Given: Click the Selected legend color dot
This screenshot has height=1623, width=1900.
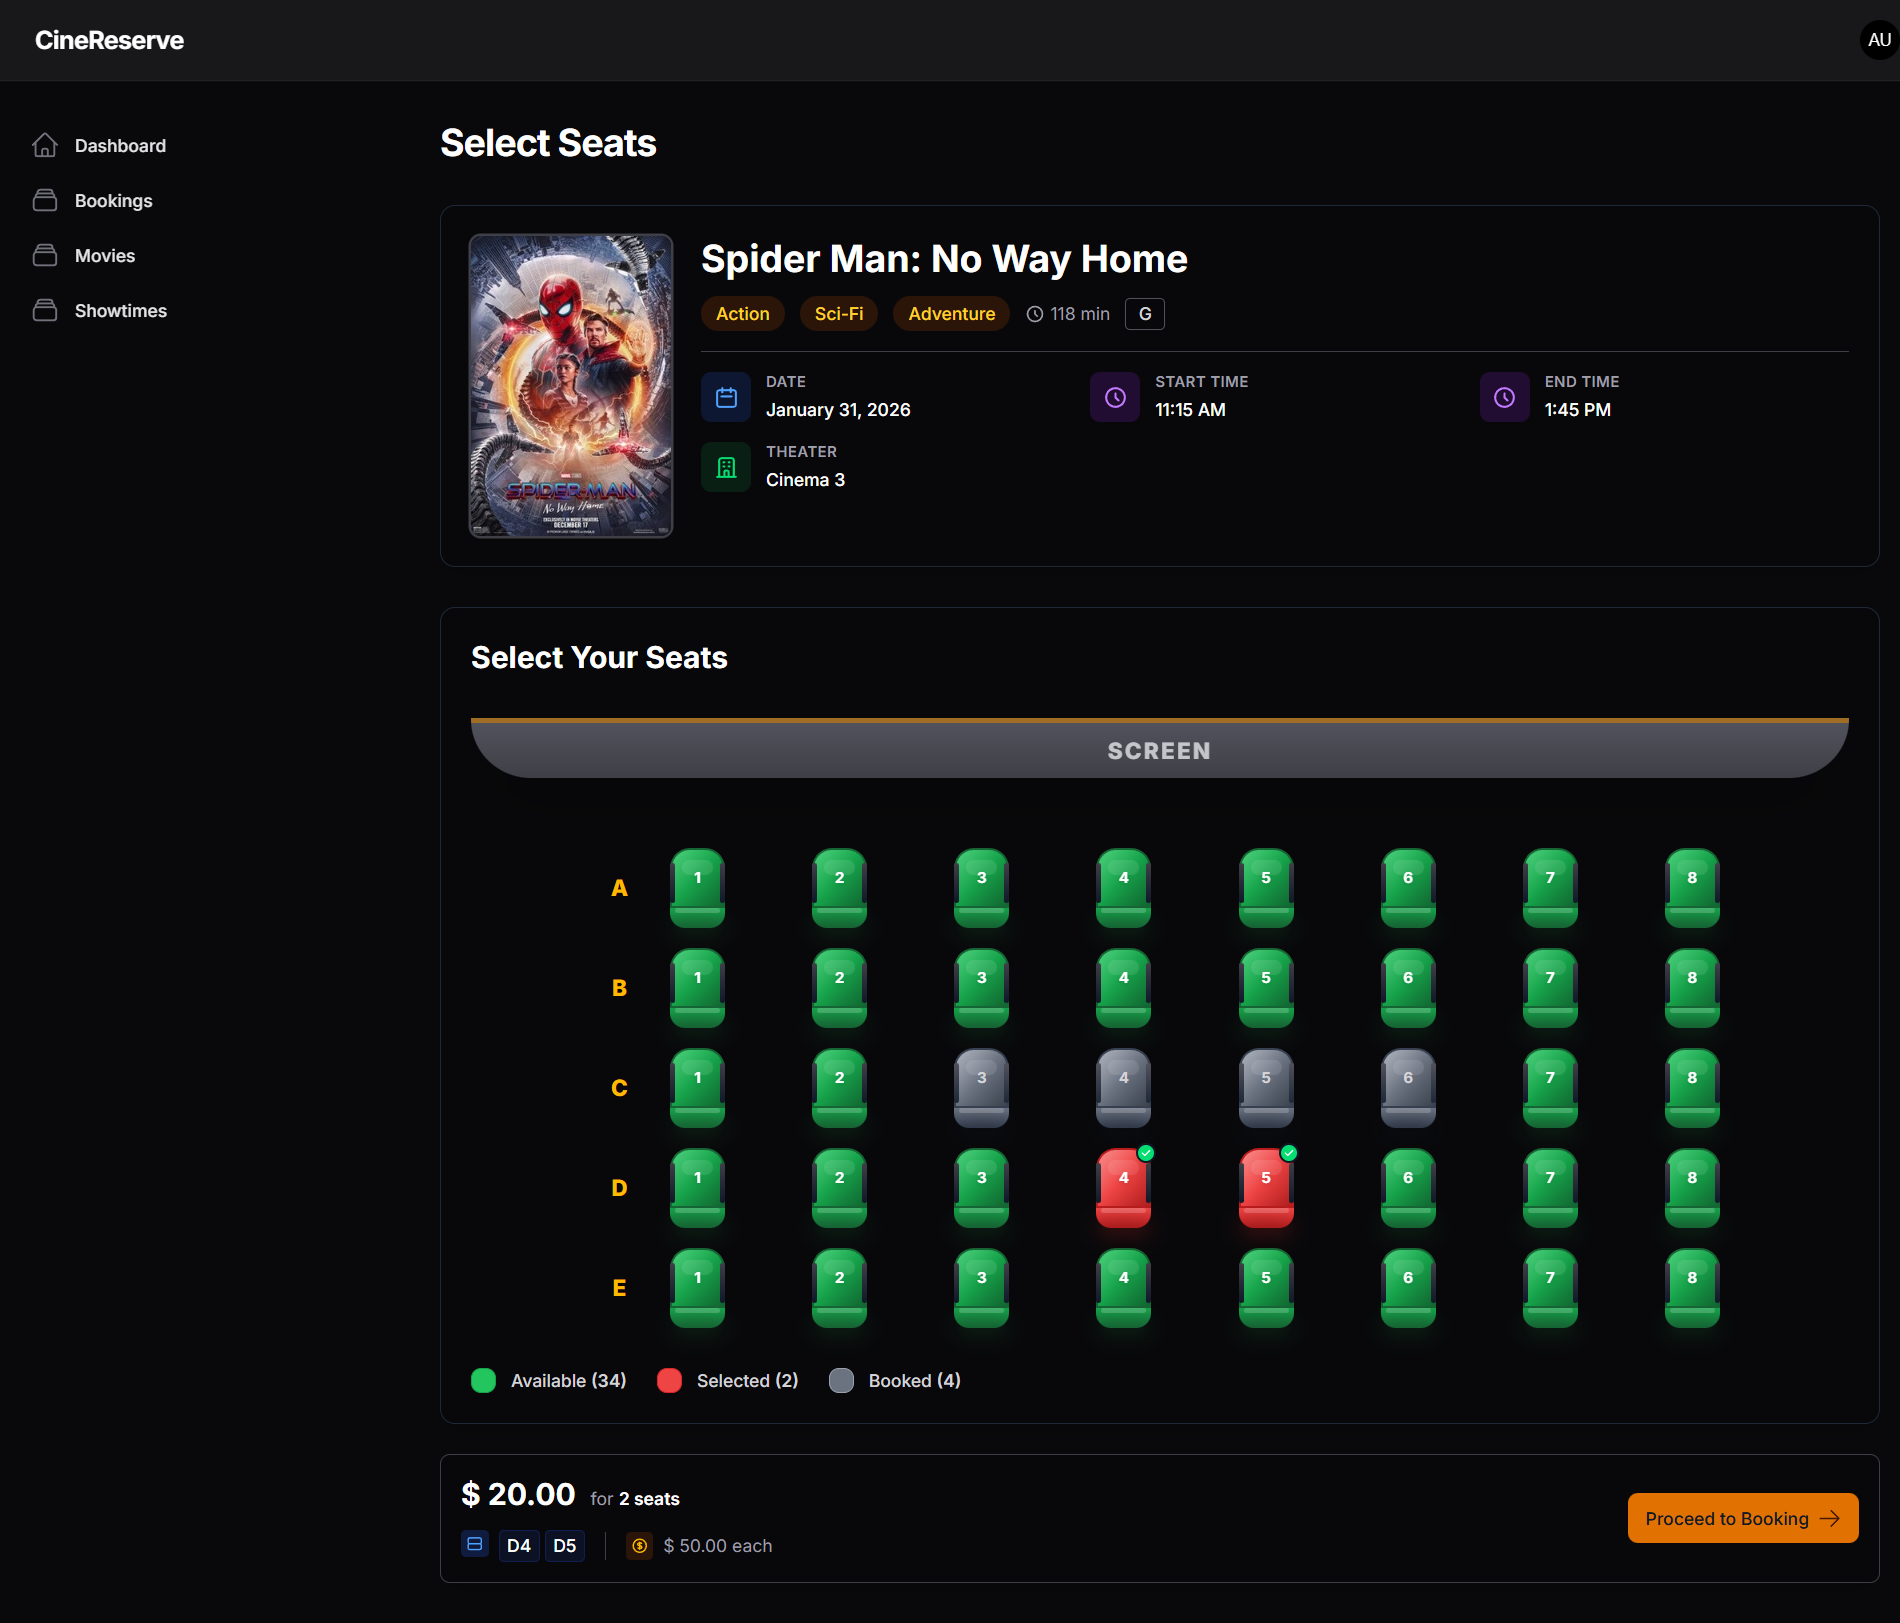Looking at the screenshot, I should pyautogui.click(x=669, y=1380).
